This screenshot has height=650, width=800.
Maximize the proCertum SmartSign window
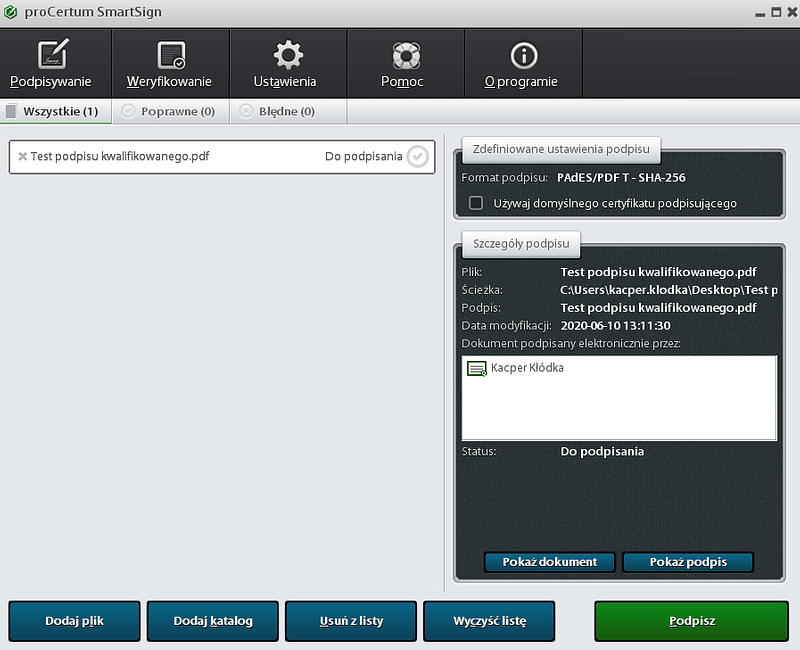(x=776, y=12)
